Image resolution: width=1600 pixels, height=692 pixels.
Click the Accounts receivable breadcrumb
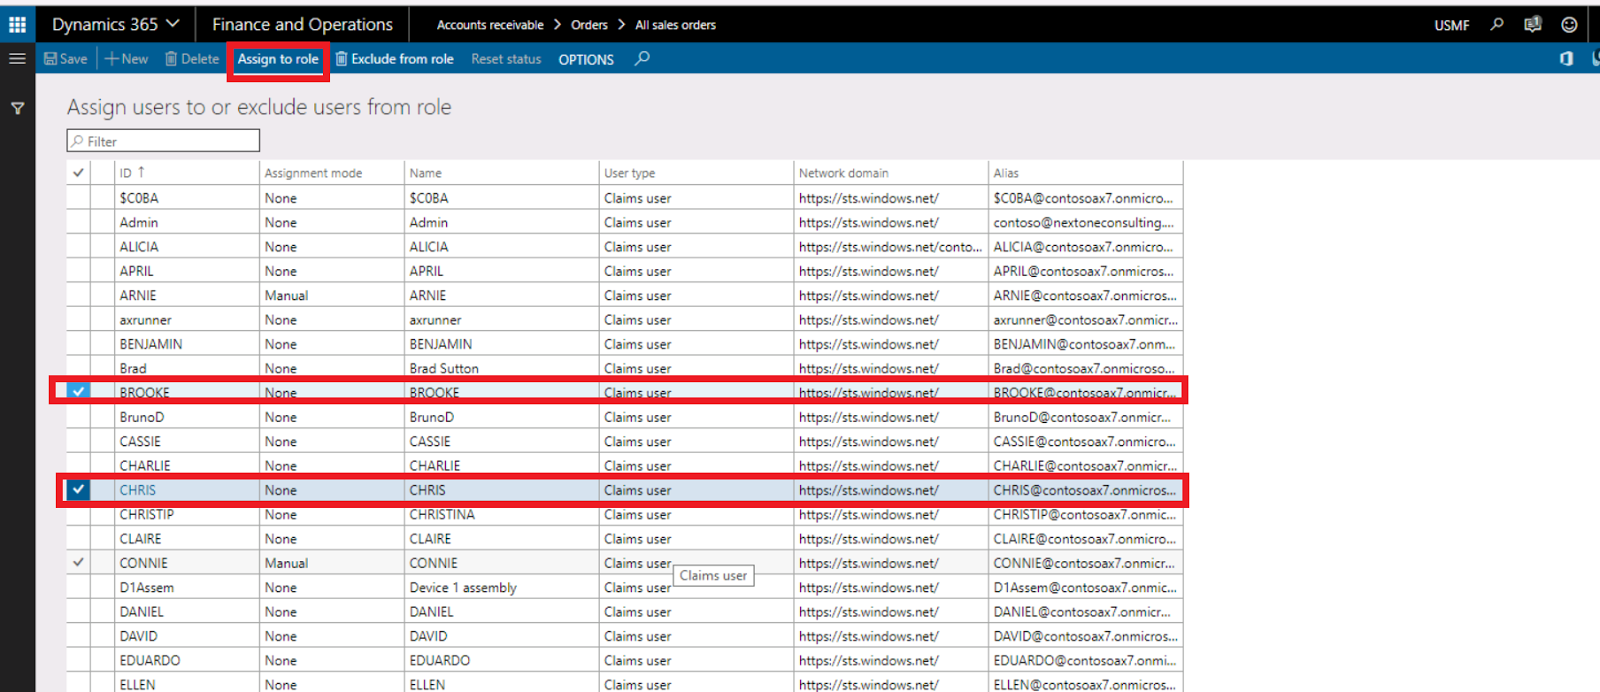pyautogui.click(x=490, y=25)
